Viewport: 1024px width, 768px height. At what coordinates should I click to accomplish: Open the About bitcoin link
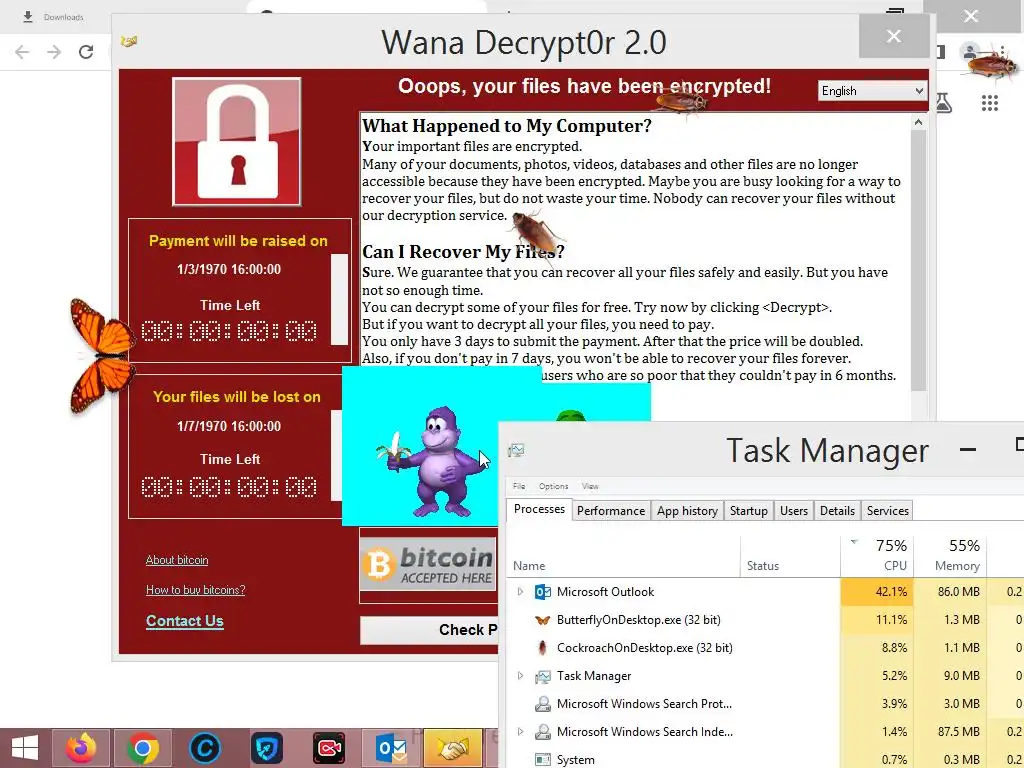(177, 560)
